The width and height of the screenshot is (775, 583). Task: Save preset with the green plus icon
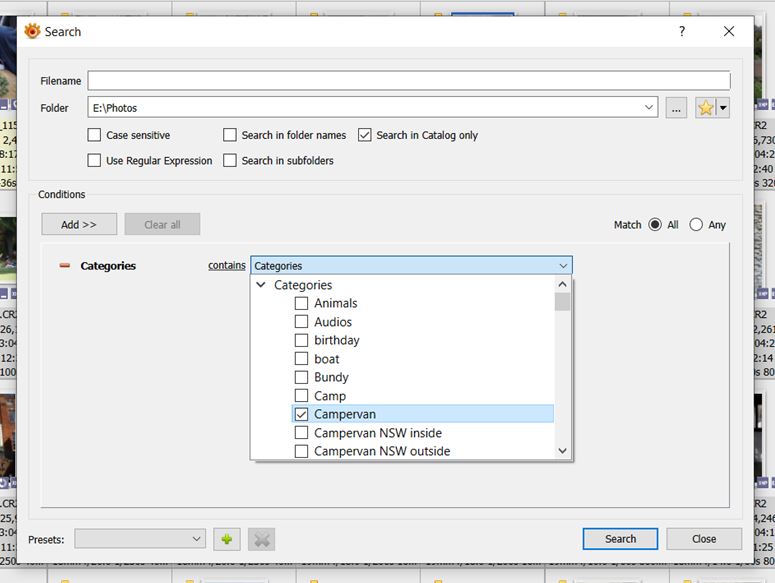point(227,539)
